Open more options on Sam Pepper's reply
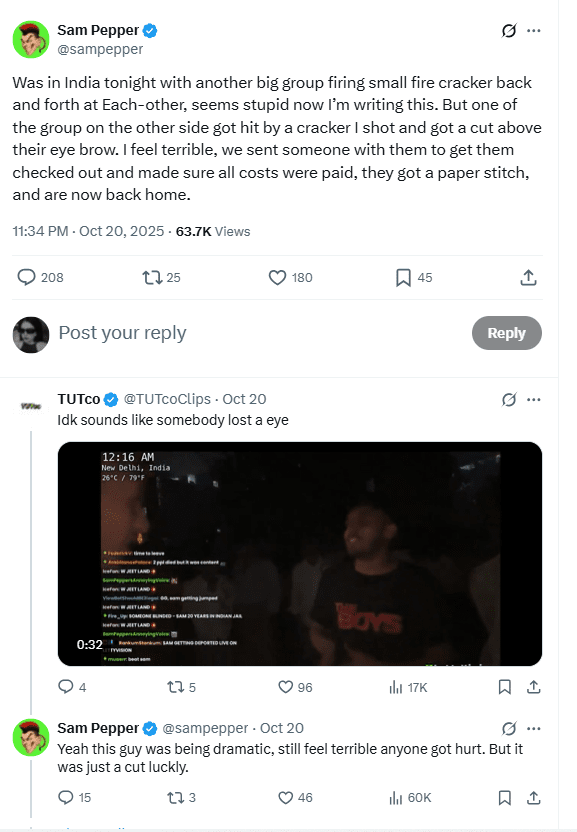577x832 pixels. point(532,728)
